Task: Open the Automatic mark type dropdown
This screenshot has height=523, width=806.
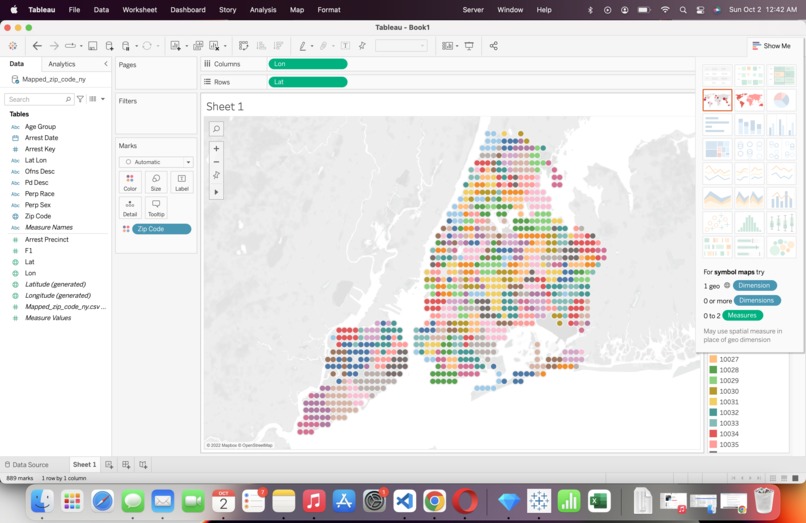Action: click(x=156, y=162)
